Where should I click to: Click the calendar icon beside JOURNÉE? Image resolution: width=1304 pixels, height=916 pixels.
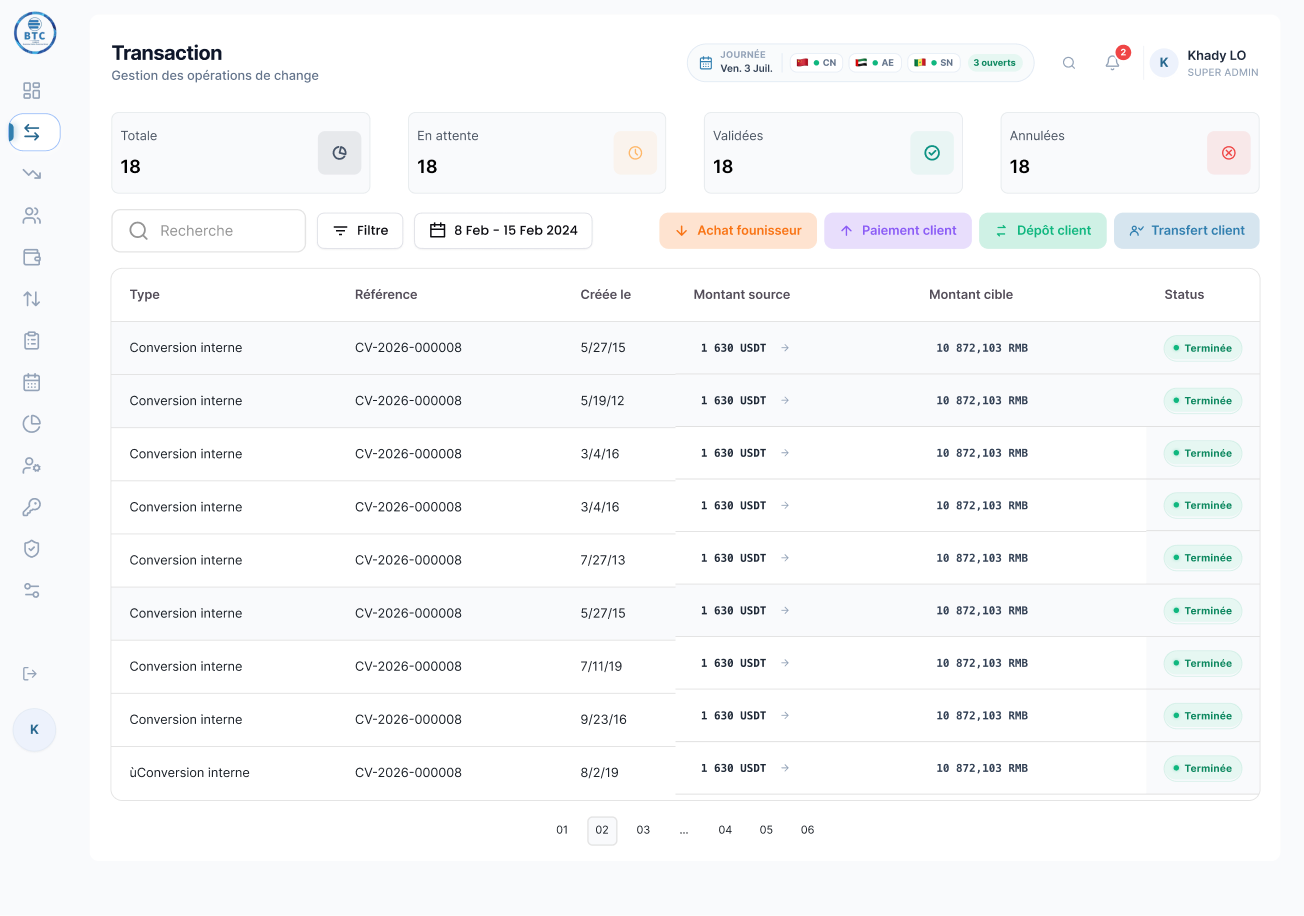tap(706, 63)
